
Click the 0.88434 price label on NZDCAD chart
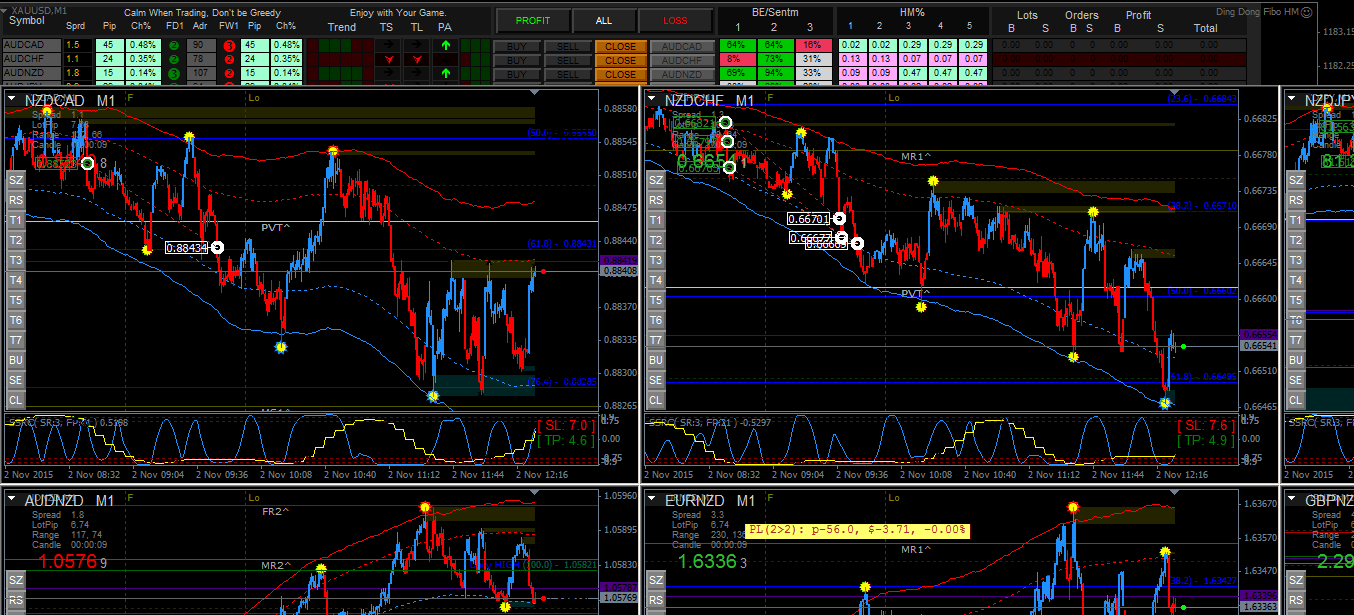[x=187, y=247]
